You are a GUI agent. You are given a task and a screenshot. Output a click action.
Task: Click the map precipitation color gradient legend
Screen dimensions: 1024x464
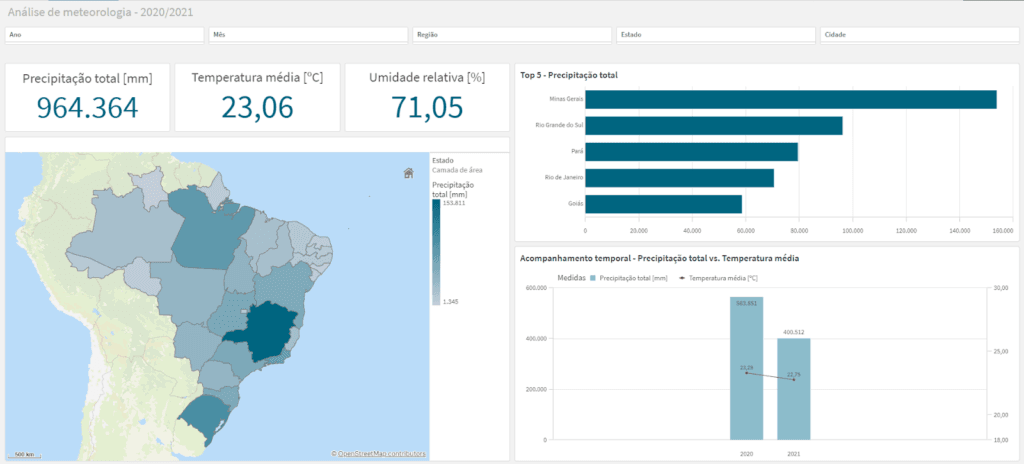coord(435,252)
